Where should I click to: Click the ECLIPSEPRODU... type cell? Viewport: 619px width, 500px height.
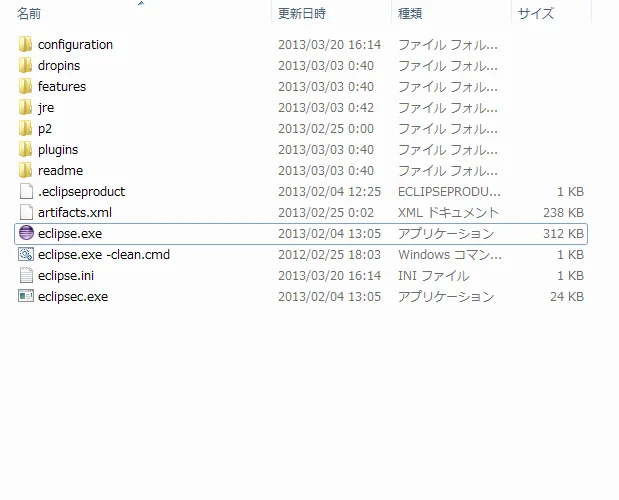click(x=449, y=191)
